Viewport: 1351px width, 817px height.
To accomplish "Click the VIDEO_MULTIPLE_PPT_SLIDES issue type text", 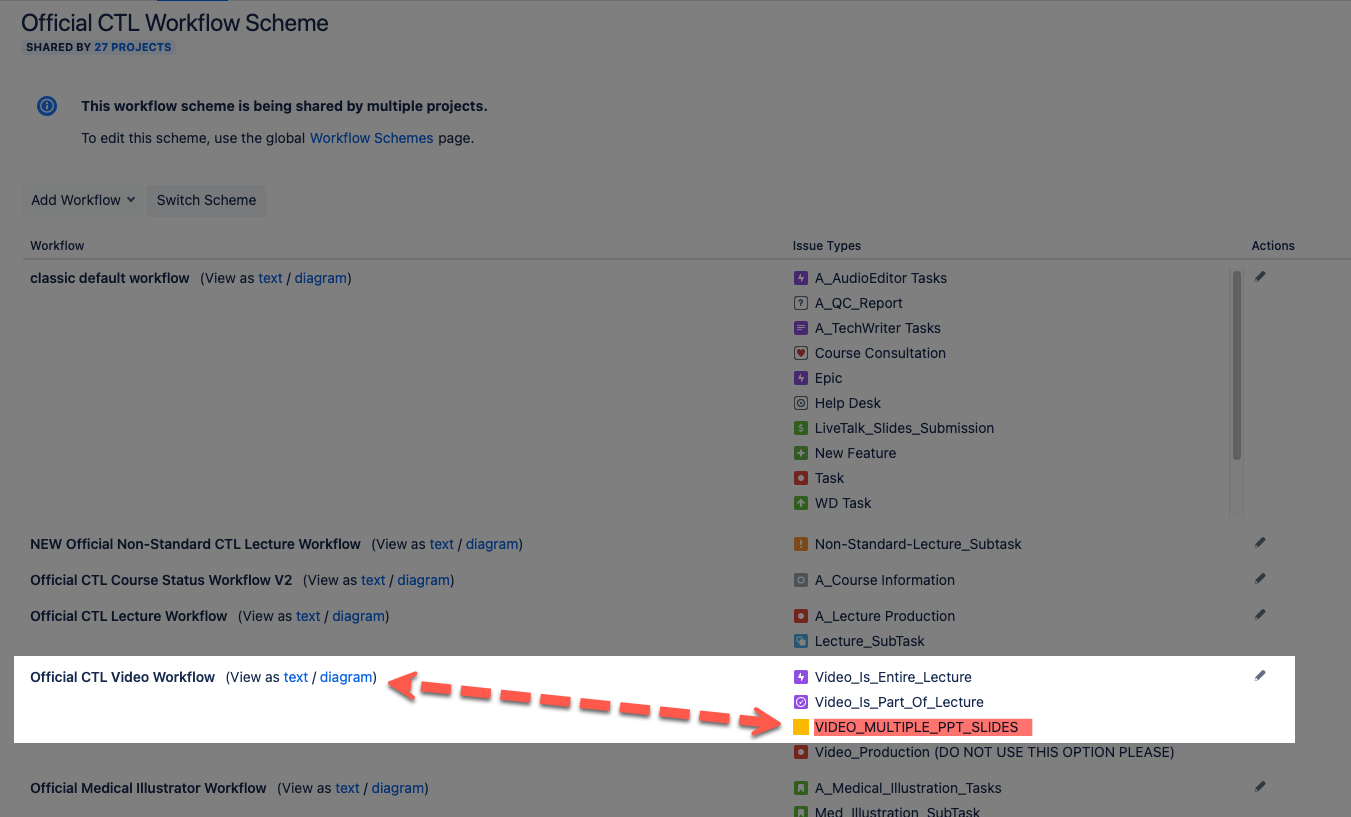I will (x=916, y=727).
